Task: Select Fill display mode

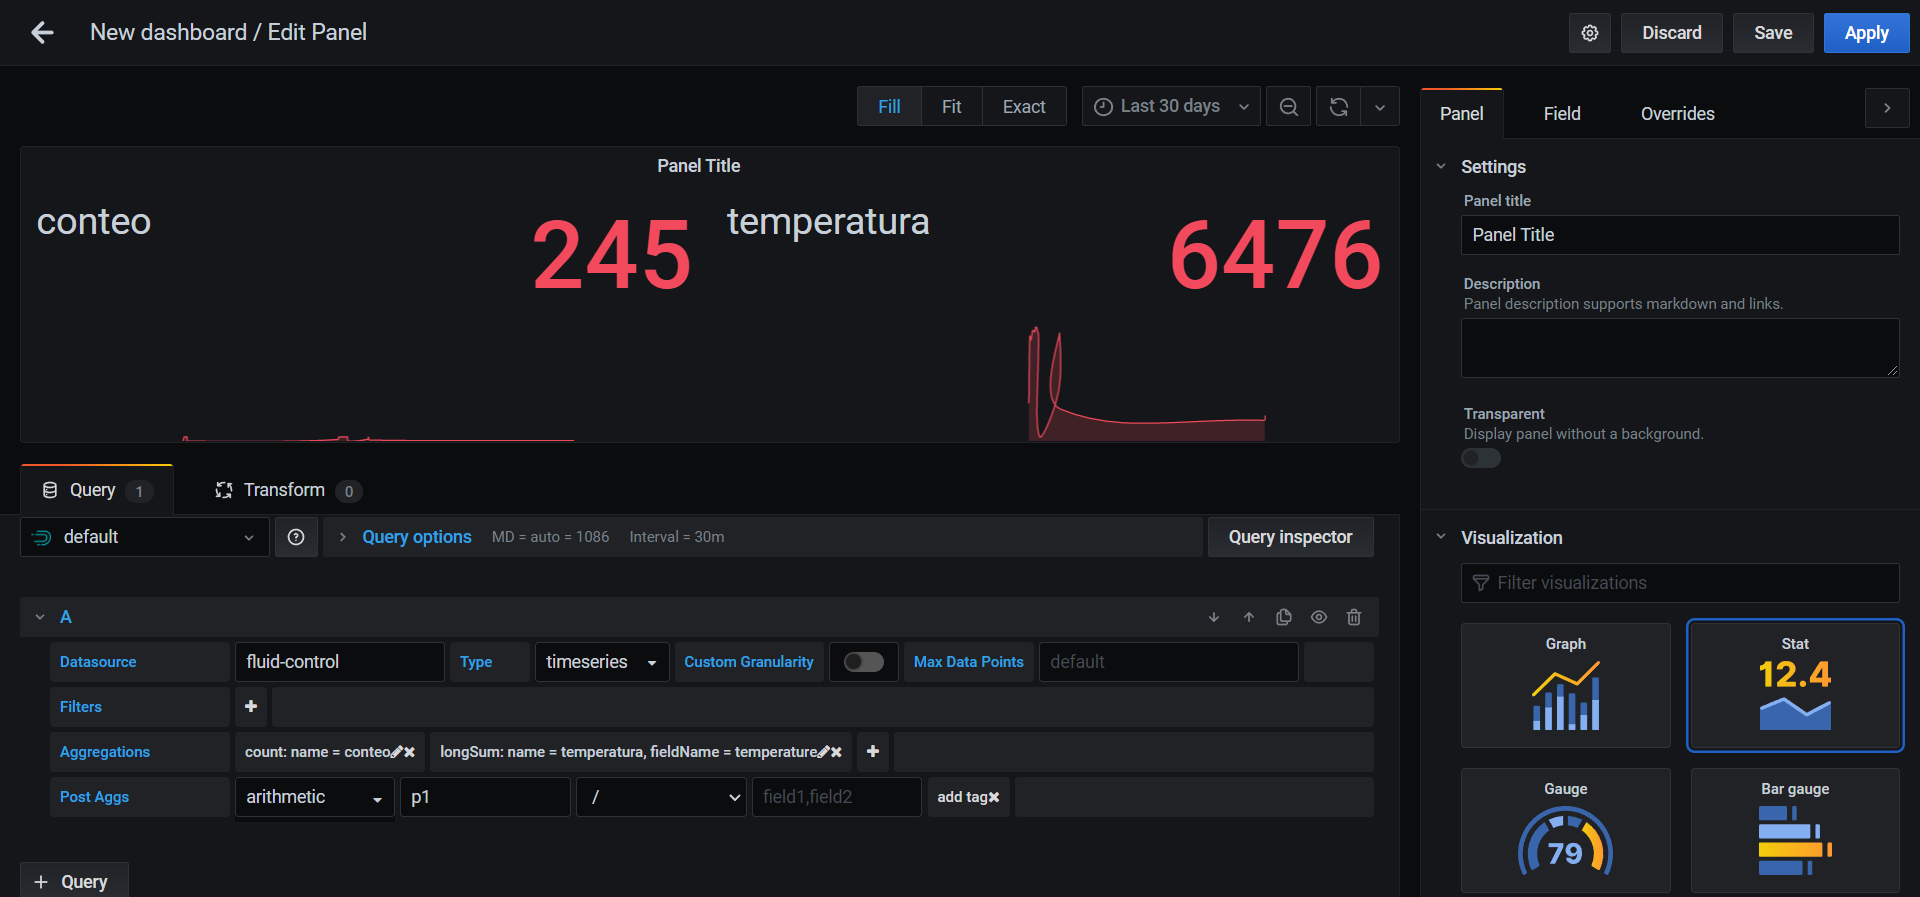Action: tap(889, 107)
